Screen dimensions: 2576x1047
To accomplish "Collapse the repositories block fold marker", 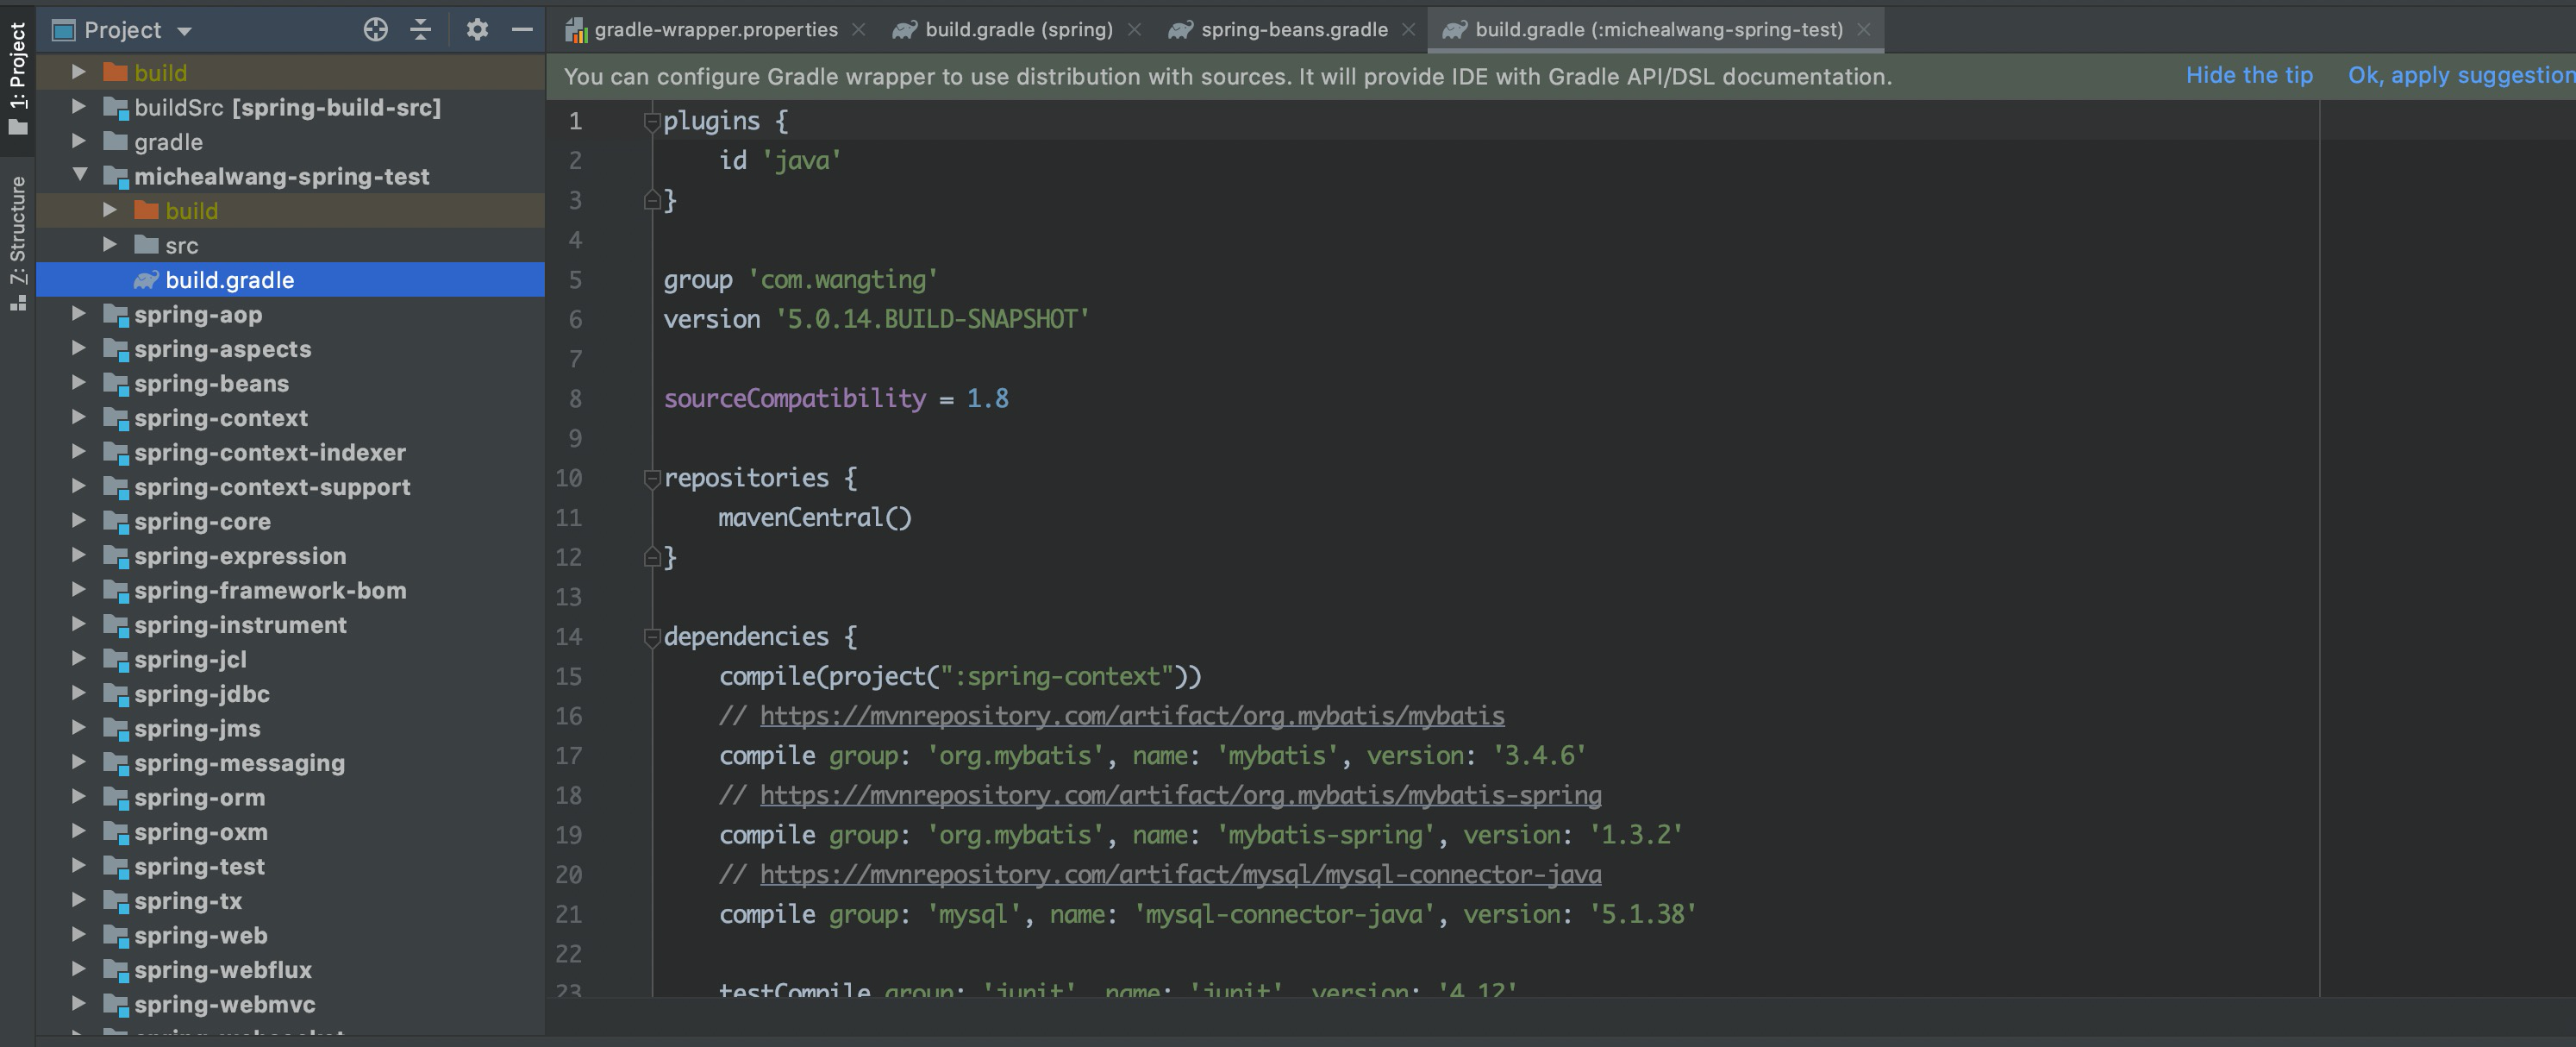I will pyautogui.click(x=652, y=478).
